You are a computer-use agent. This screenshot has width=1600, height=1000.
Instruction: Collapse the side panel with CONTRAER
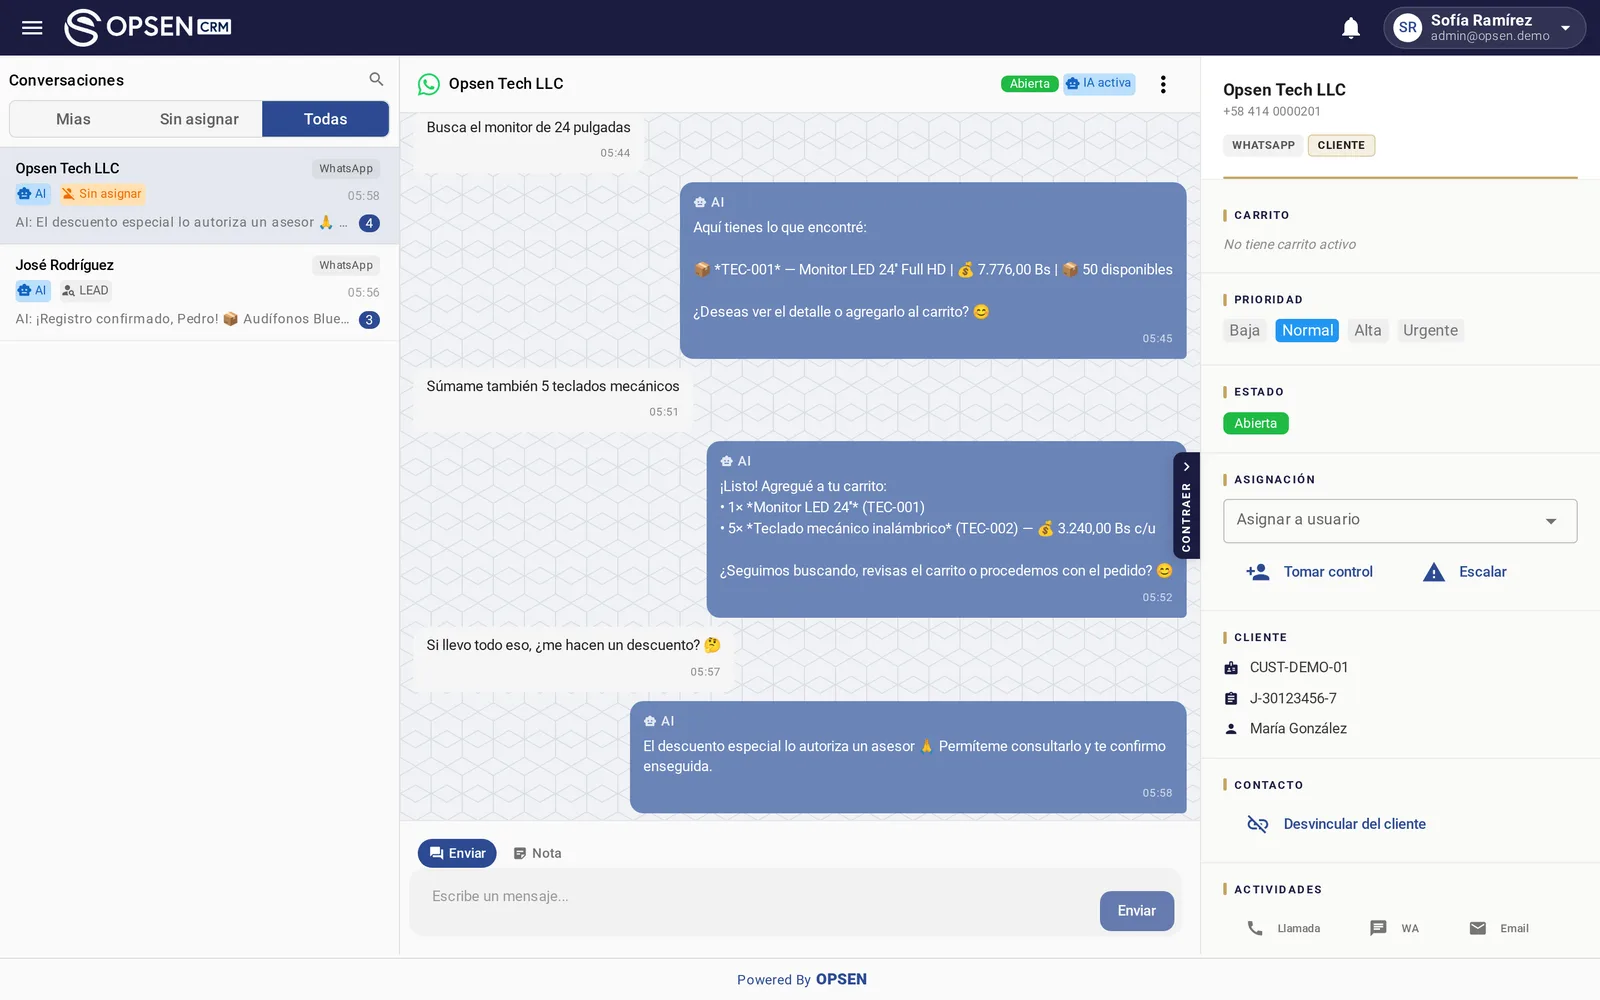(1186, 505)
